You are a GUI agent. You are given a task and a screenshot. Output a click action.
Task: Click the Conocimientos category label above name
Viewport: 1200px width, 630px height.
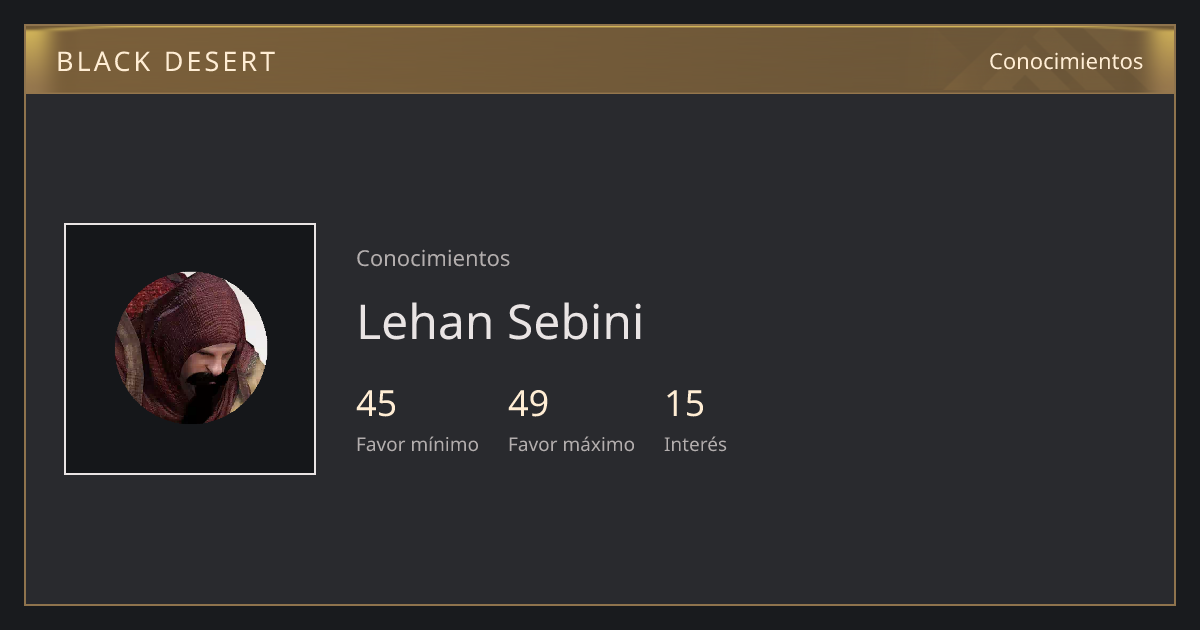click(433, 258)
